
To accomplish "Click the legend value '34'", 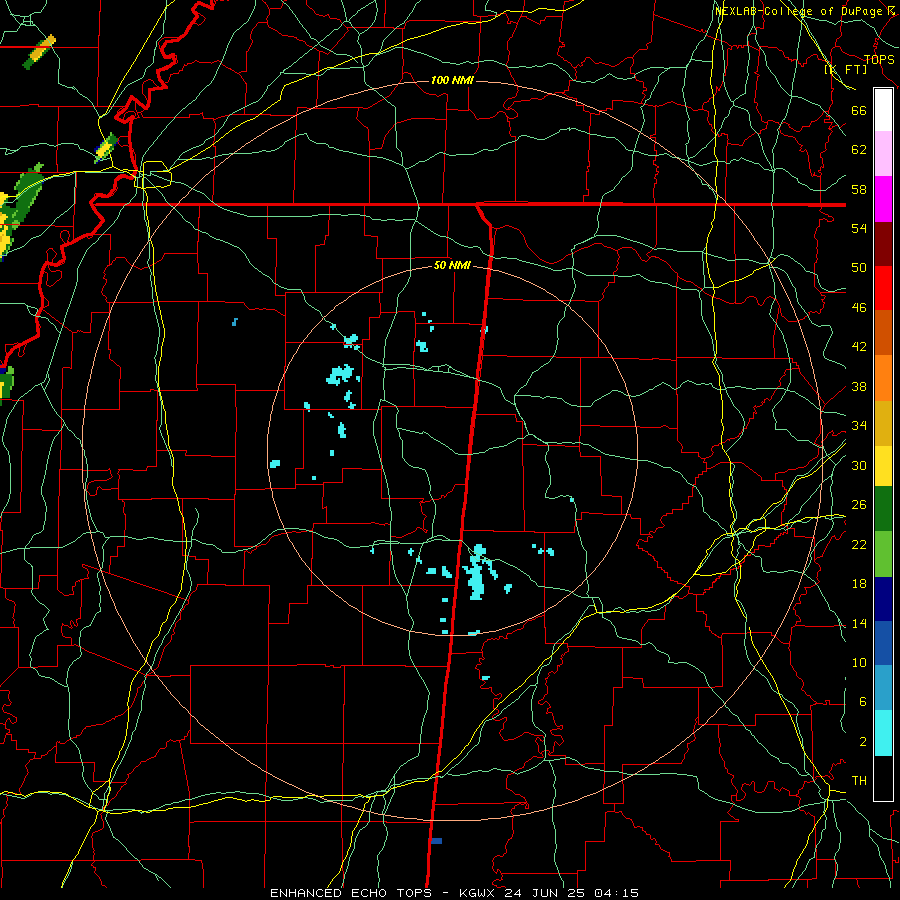I will click(859, 426).
